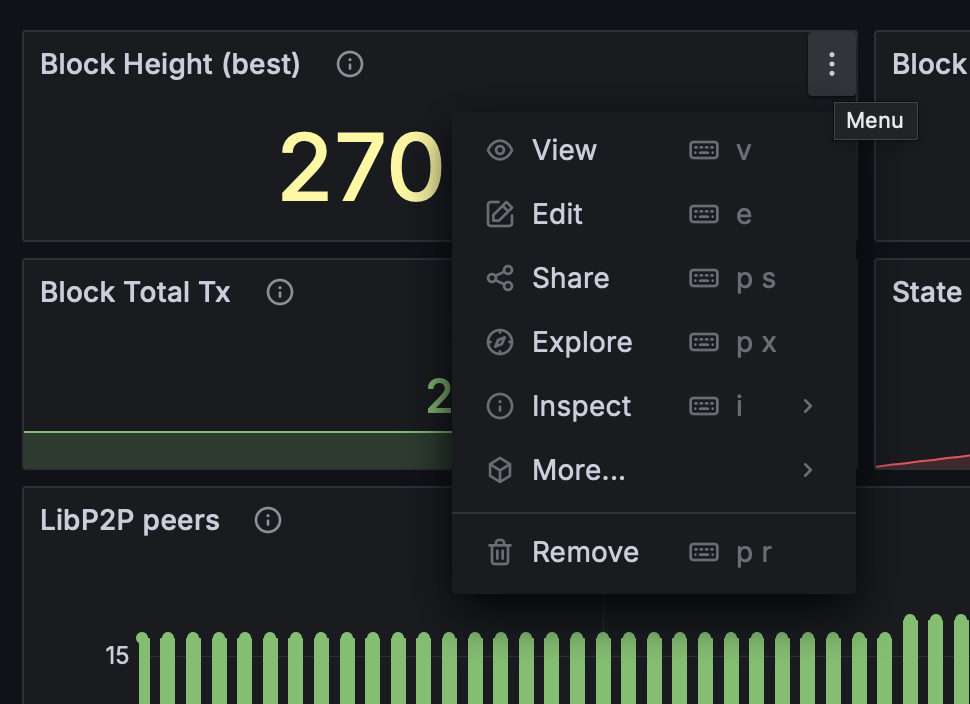Screen dimensions: 970x704
Task: Click the pencil icon beside Edit
Action: (x=499, y=214)
